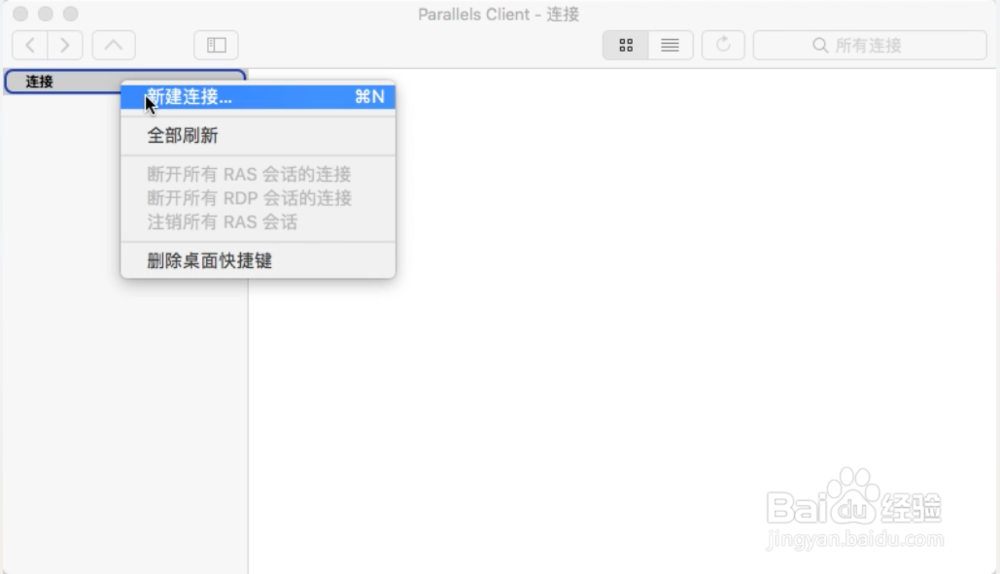Go forward with the right arrow

(65, 45)
